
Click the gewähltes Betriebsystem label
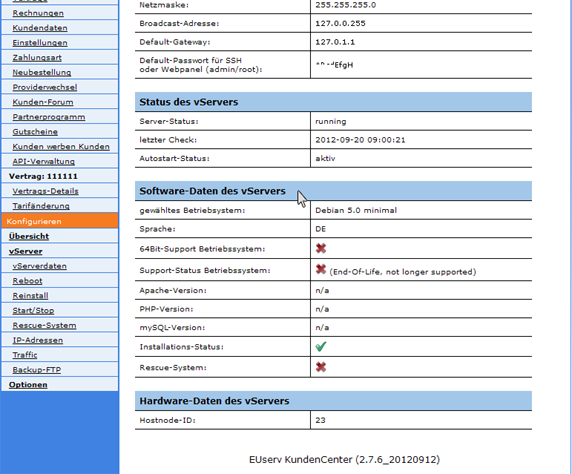(192, 211)
